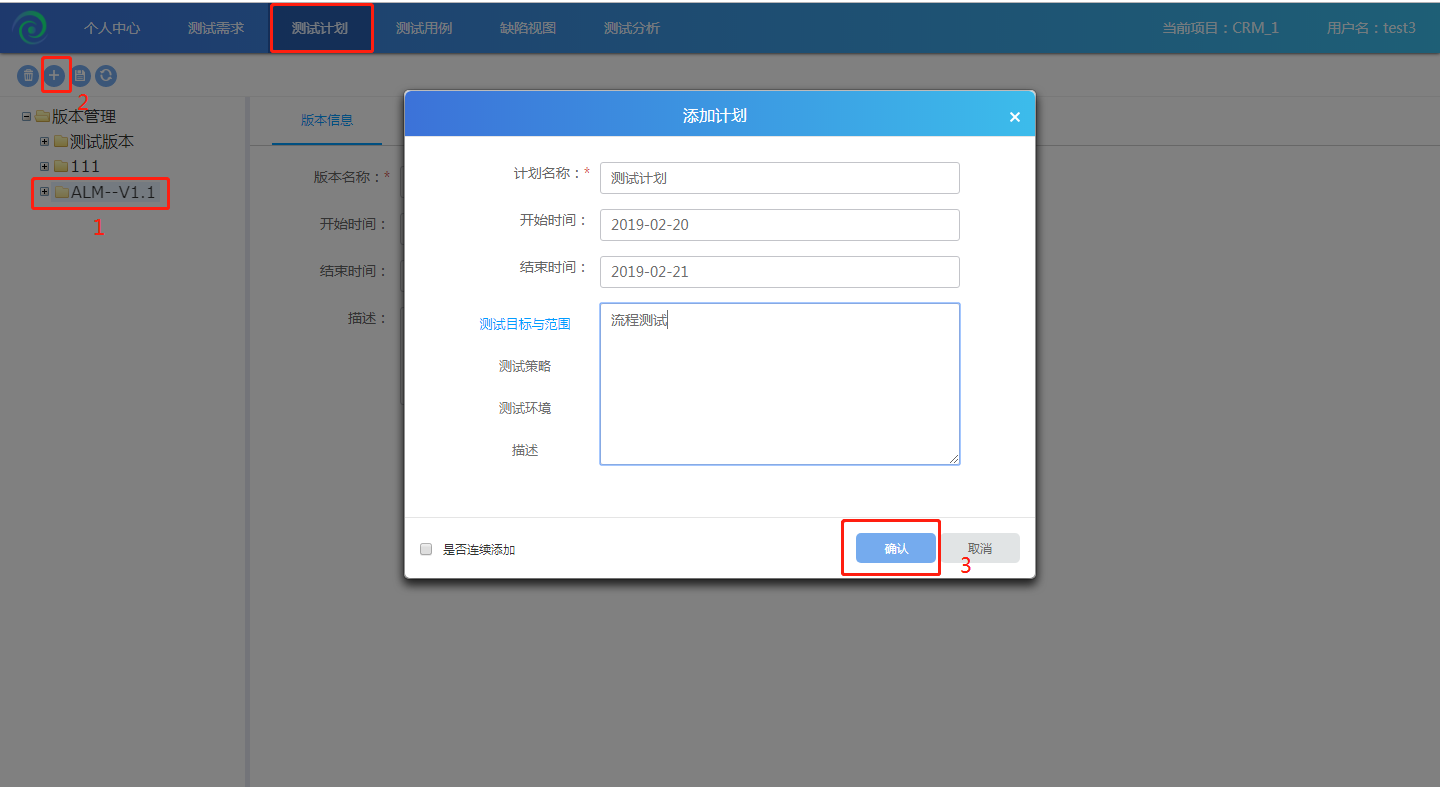1440x787 pixels.
Task: Expand the ALM--V1.1 tree node
Action: (44, 192)
